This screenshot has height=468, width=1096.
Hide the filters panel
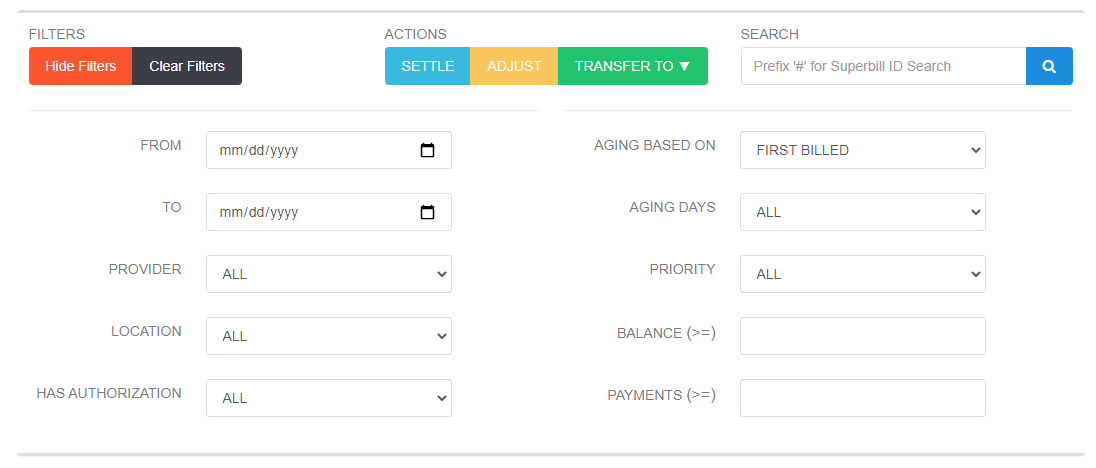click(80, 66)
